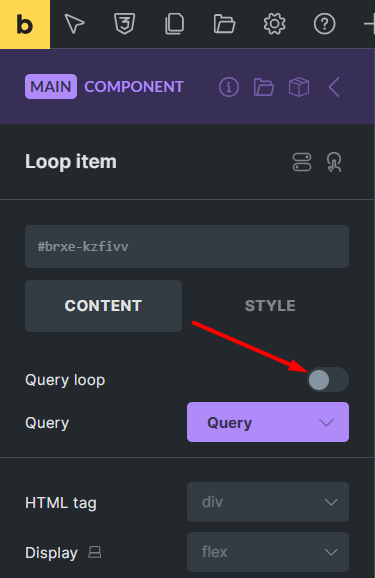Open element conditions icon beside Loop item

coord(302,162)
